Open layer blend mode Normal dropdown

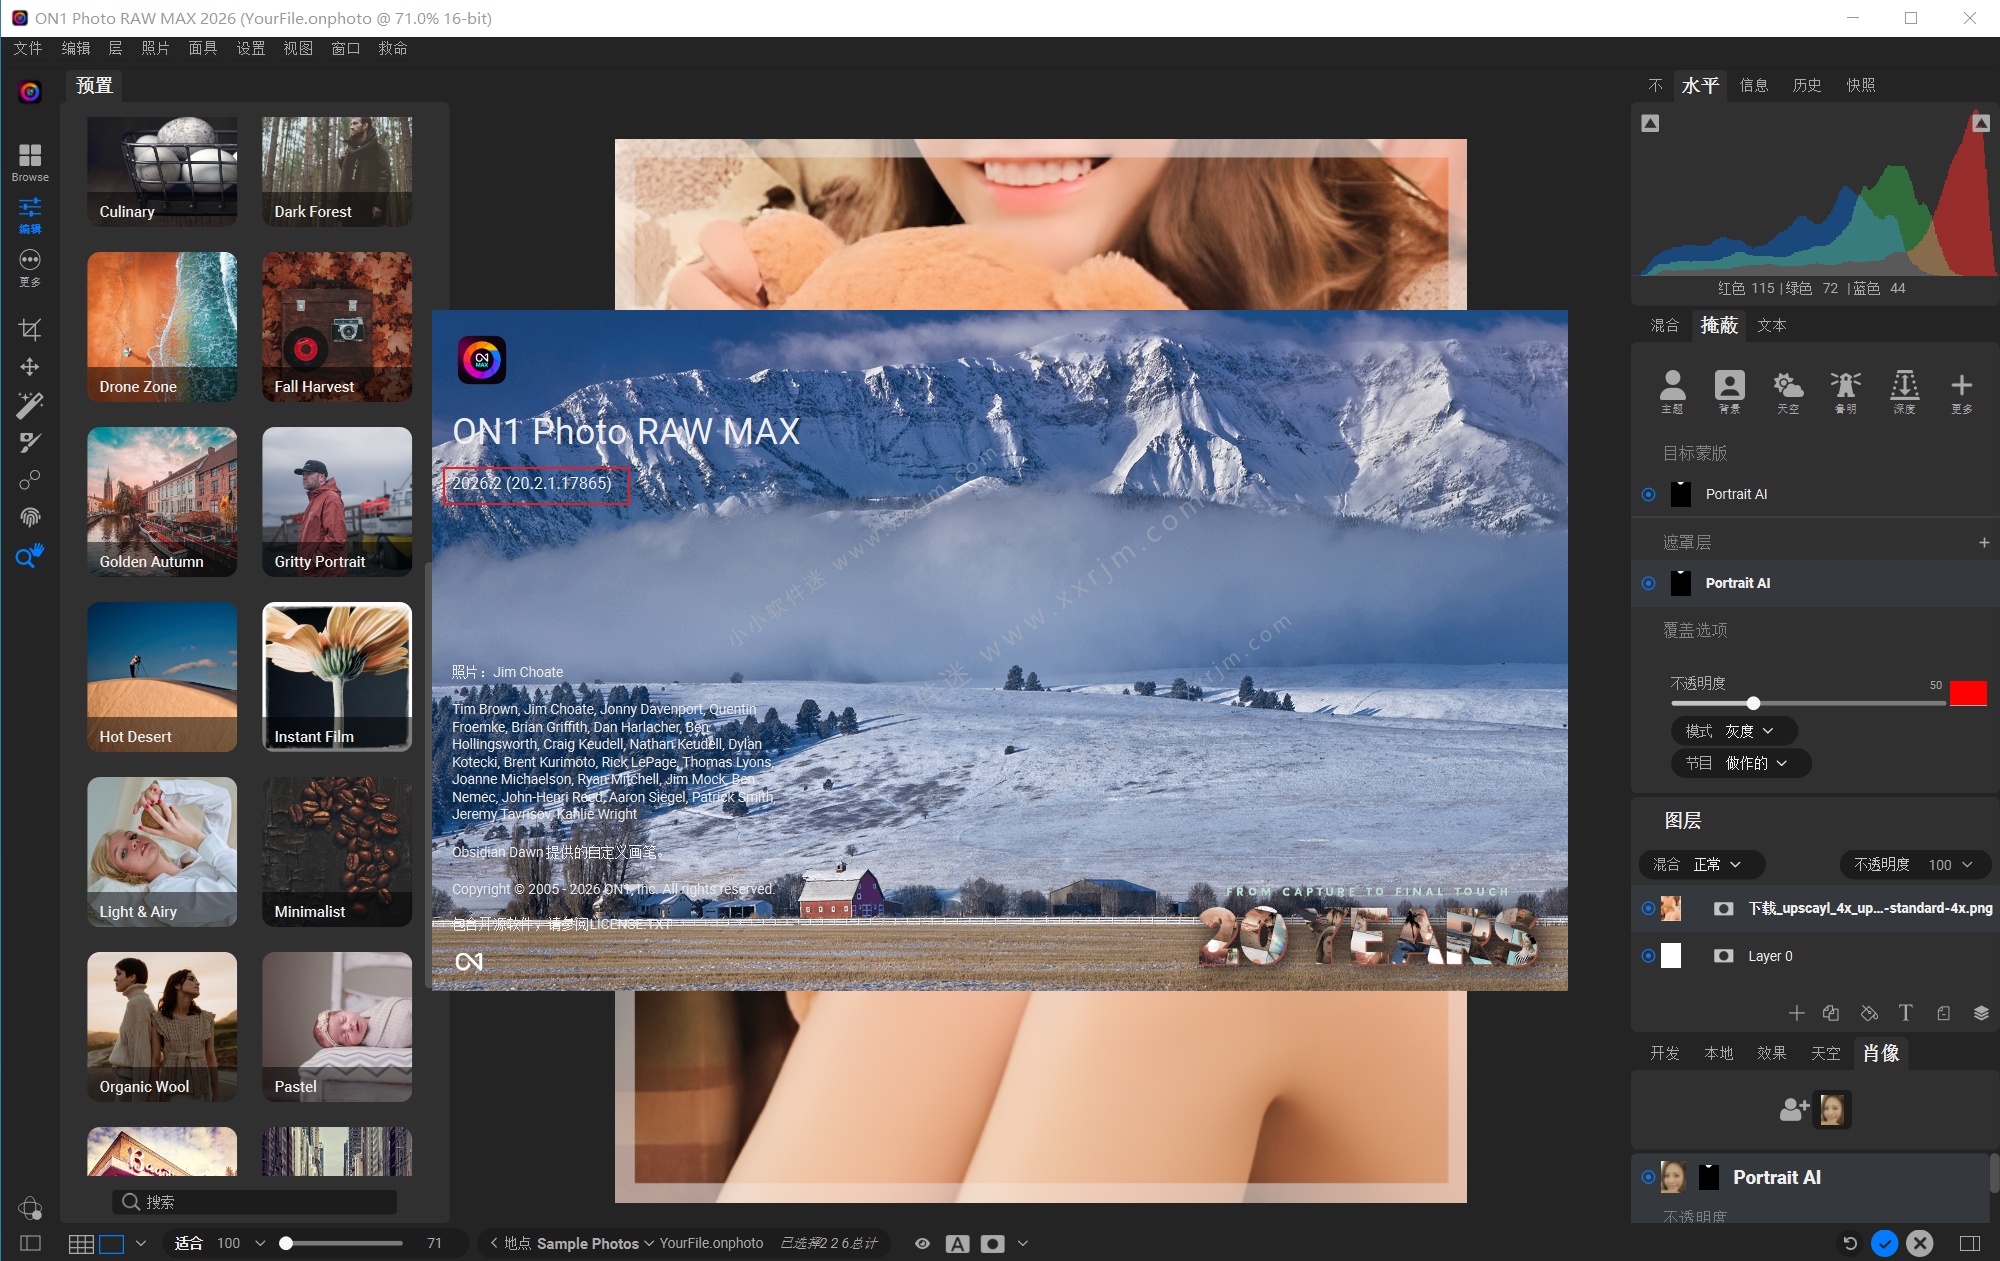click(x=1702, y=864)
